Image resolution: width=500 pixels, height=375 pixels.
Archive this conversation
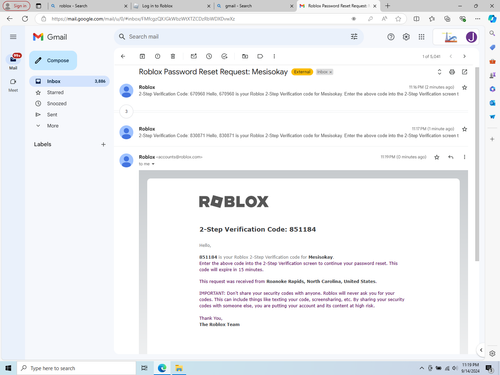click(x=142, y=56)
